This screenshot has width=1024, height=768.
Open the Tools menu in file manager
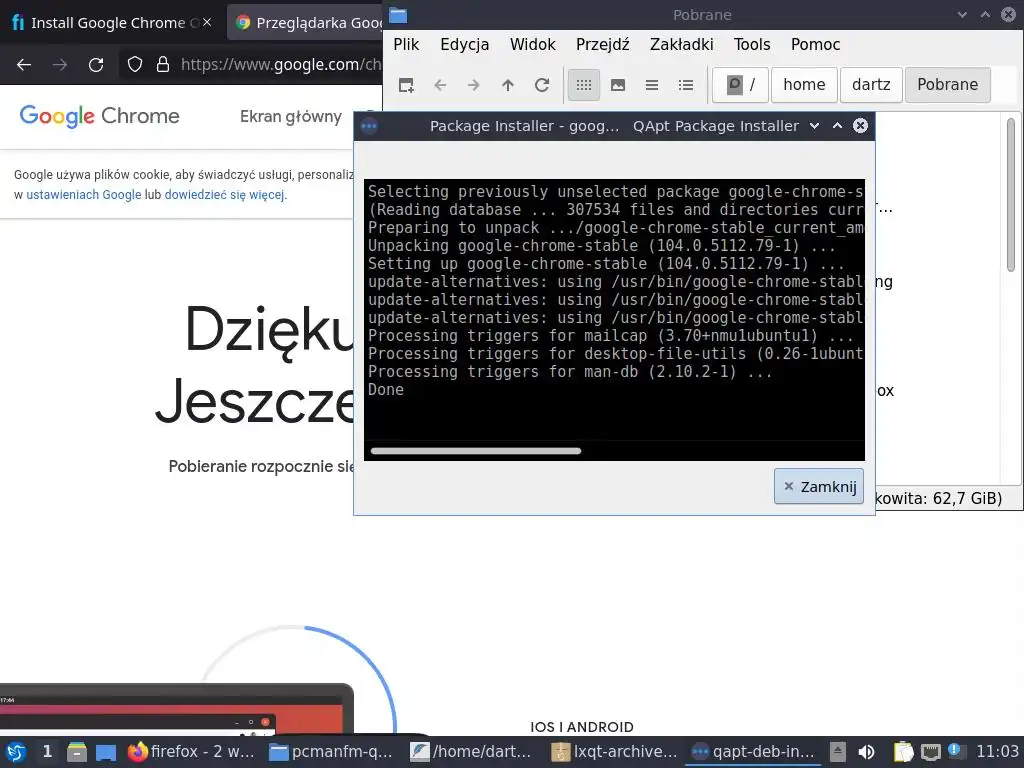[752, 44]
